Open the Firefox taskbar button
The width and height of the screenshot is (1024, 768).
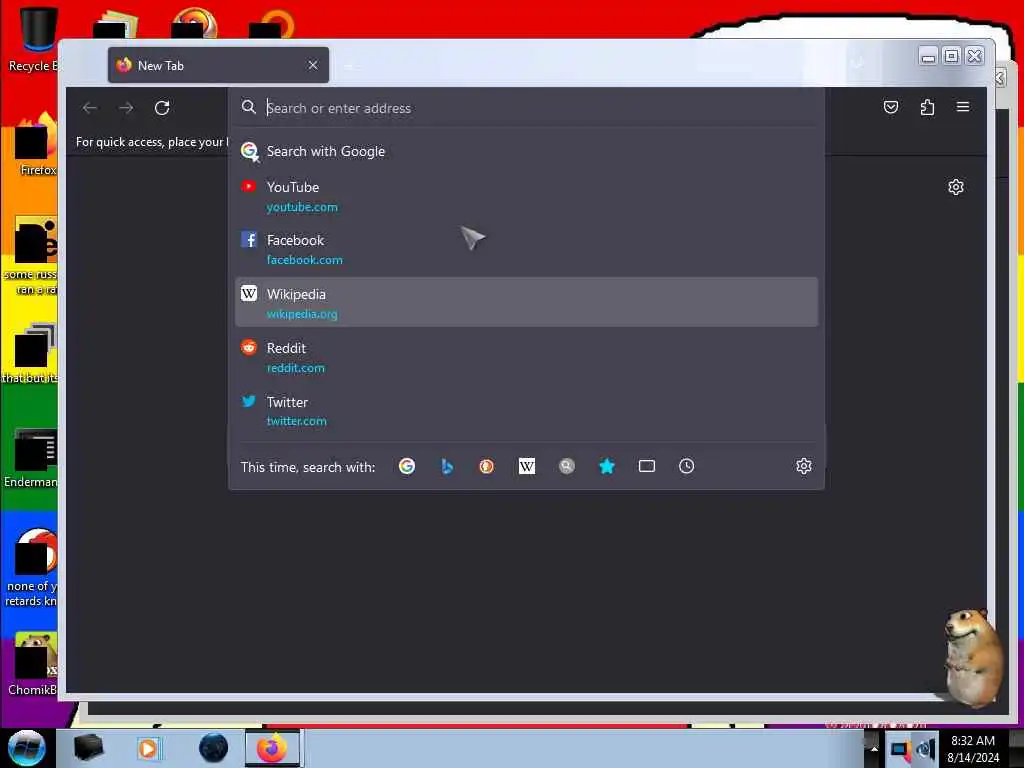(x=272, y=748)
